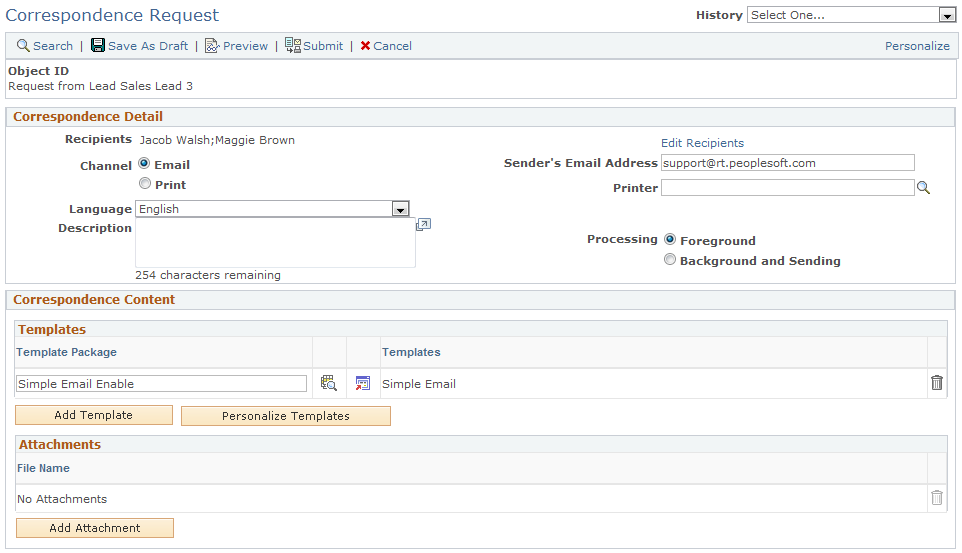The image size is (962, 553).
Task: Open Template Package lookup icon
Action: pos(328,383)
